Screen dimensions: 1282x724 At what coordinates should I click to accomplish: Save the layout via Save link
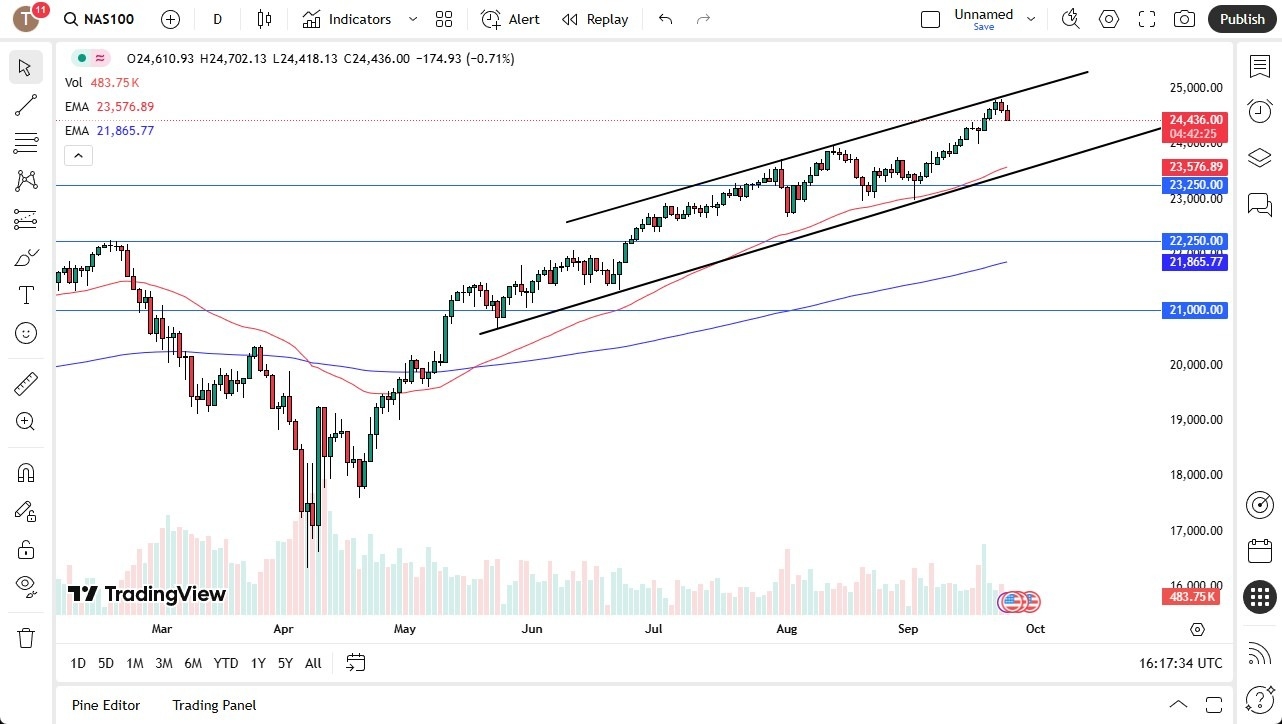983,28
